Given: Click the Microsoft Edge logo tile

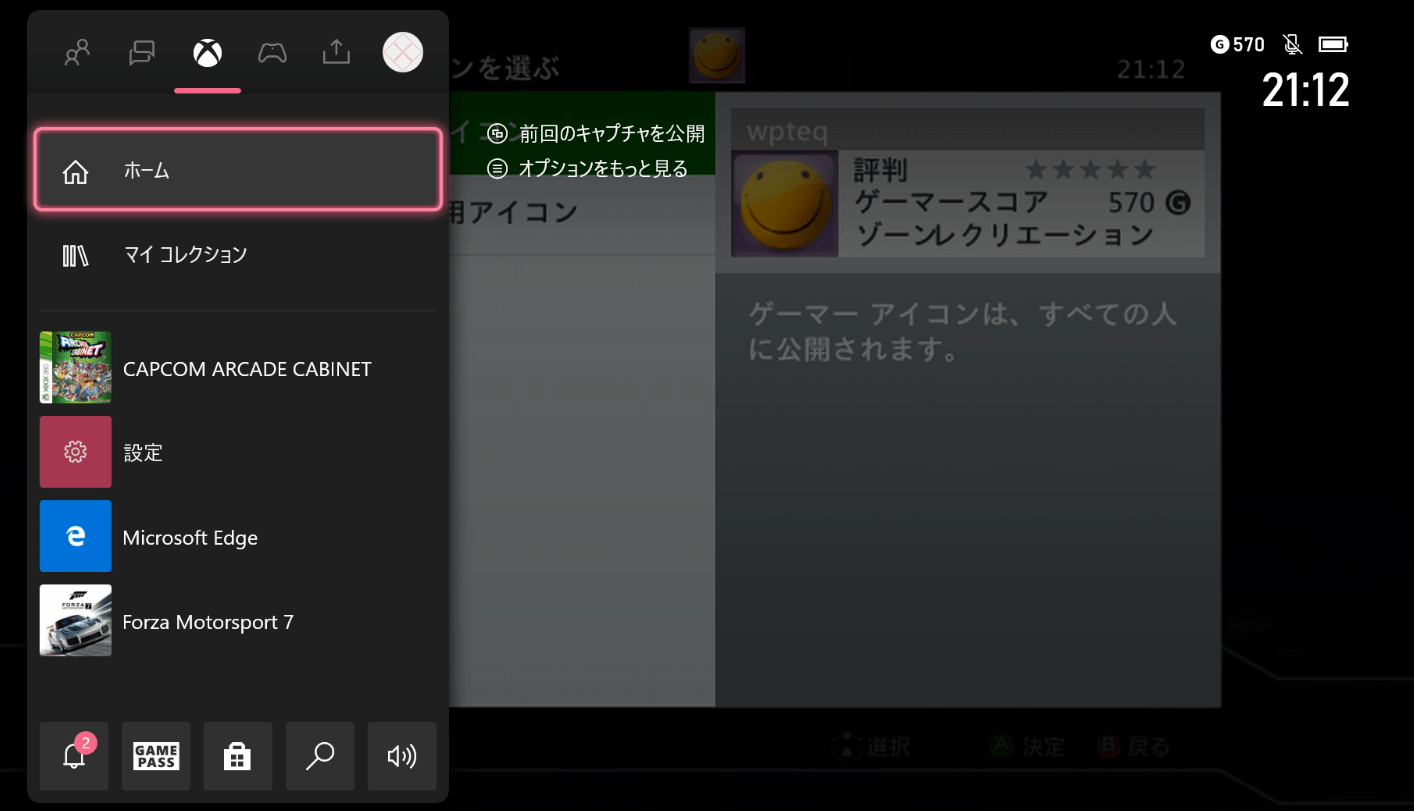Looking at the screenshot, I should (75, 536).
